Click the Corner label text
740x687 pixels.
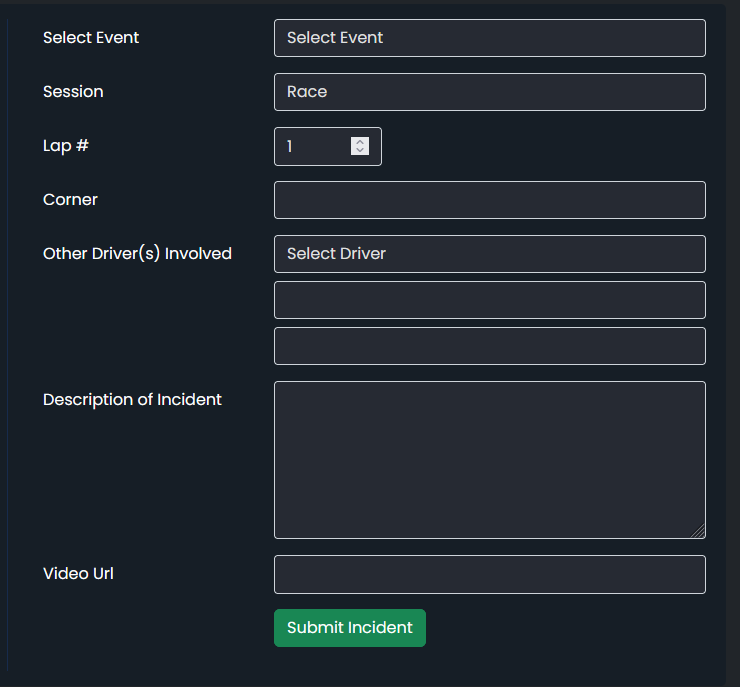[70, 200]
